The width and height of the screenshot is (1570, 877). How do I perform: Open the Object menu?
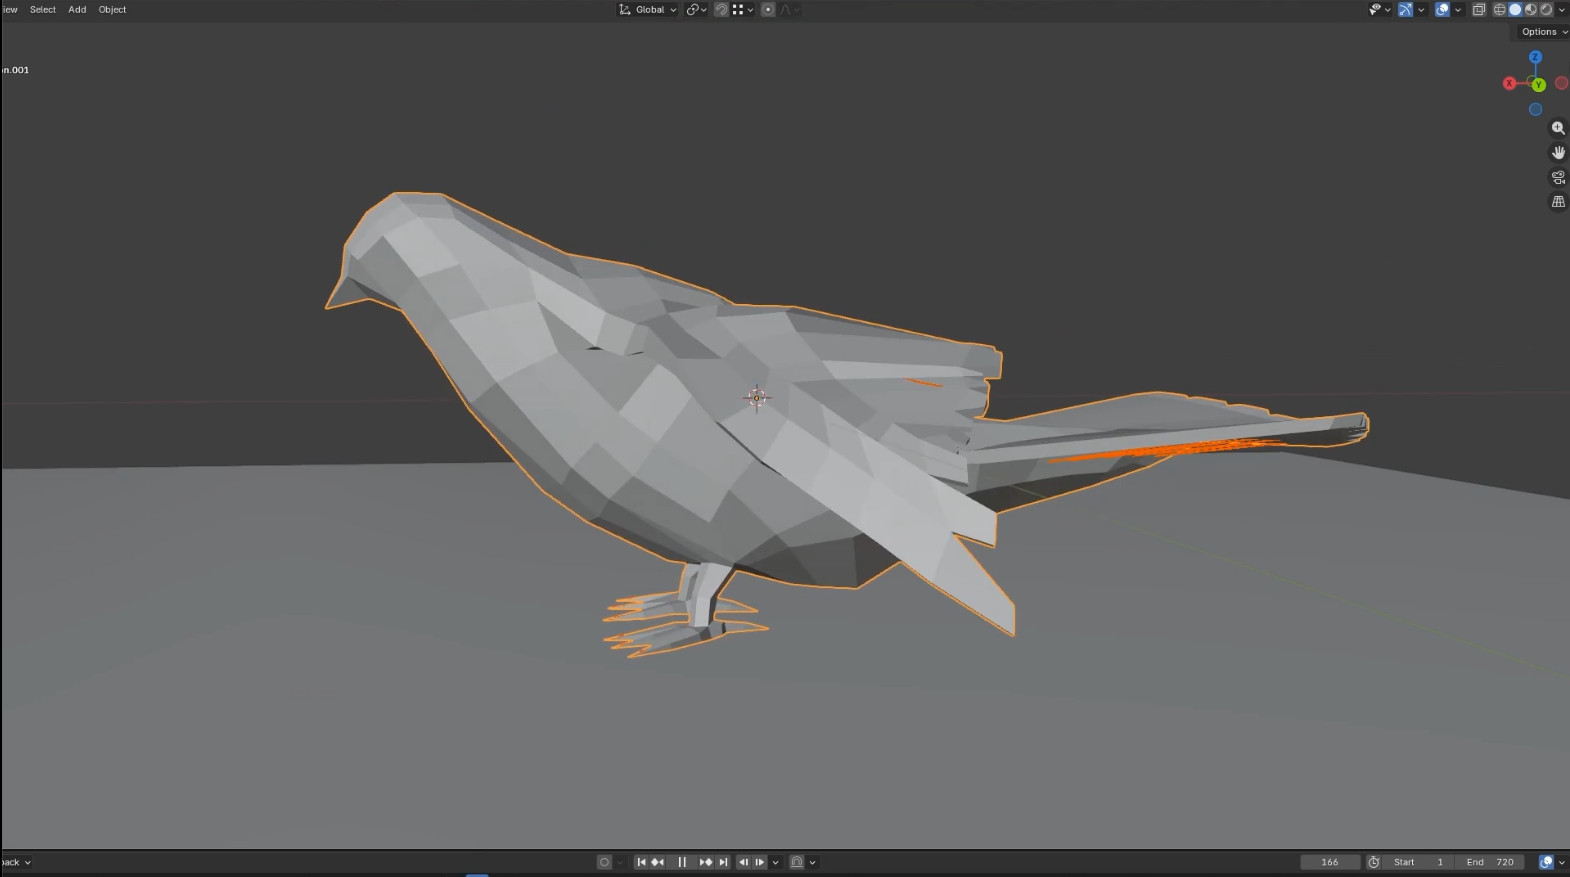pos(112,10)
